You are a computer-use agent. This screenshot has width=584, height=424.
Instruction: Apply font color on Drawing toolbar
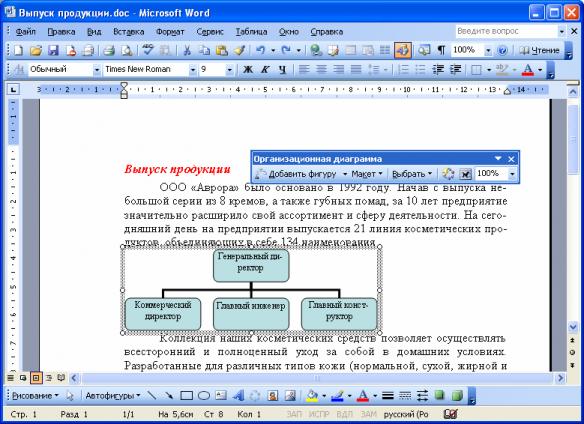pyautogui.click(x=363, y=396)
